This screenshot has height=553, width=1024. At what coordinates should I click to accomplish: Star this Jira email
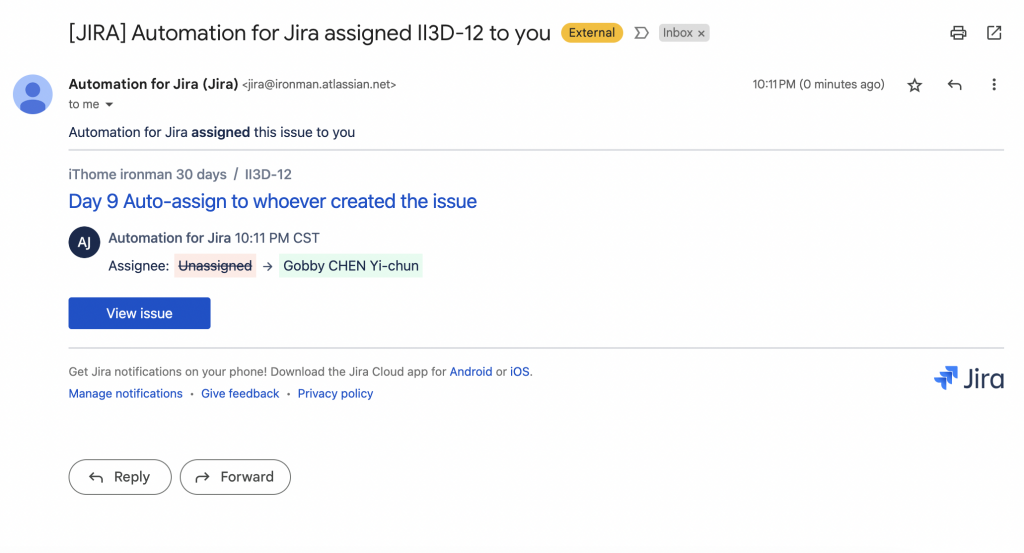click(914, 85)
